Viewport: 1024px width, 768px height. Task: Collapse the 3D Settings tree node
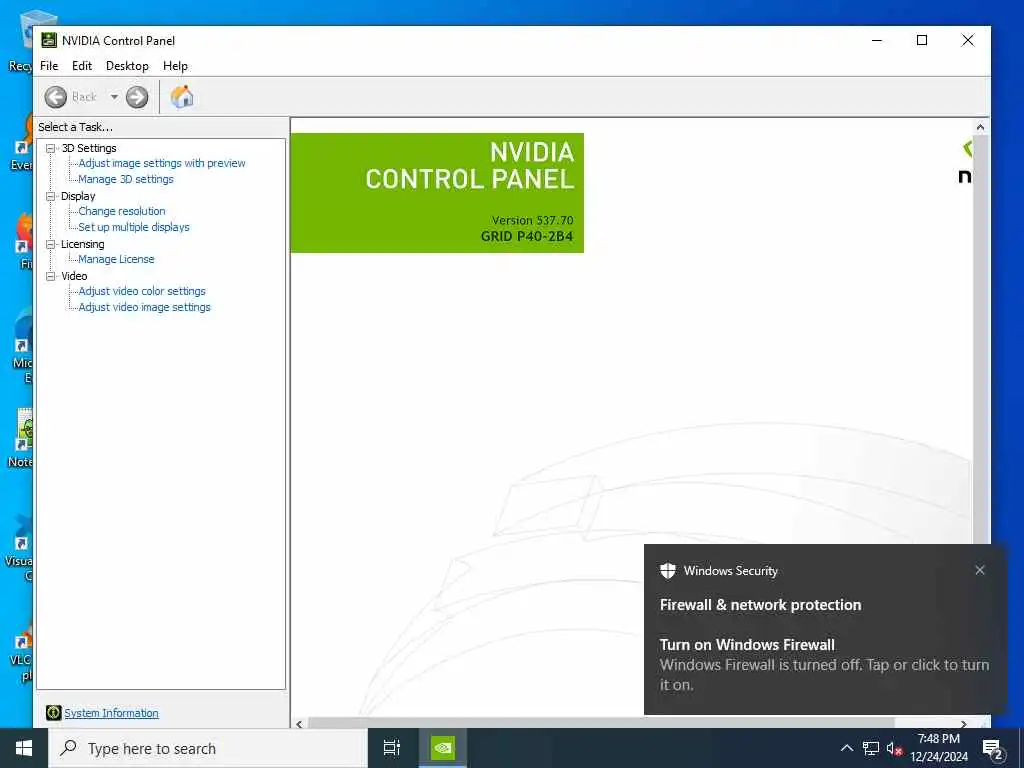(x=50, y=148)
